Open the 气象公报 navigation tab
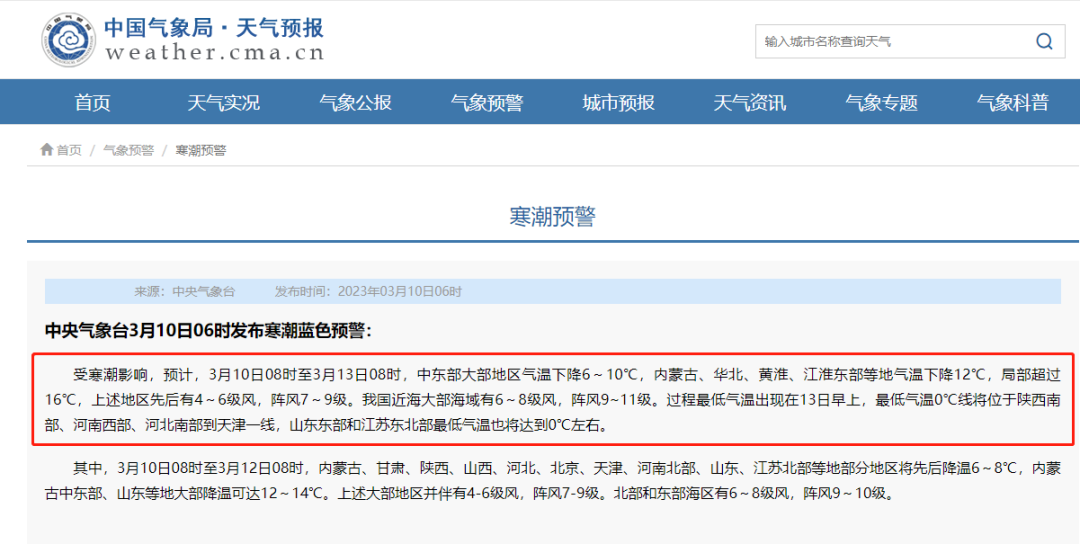Screen dimensions: 1080x544 coord(355,103)
